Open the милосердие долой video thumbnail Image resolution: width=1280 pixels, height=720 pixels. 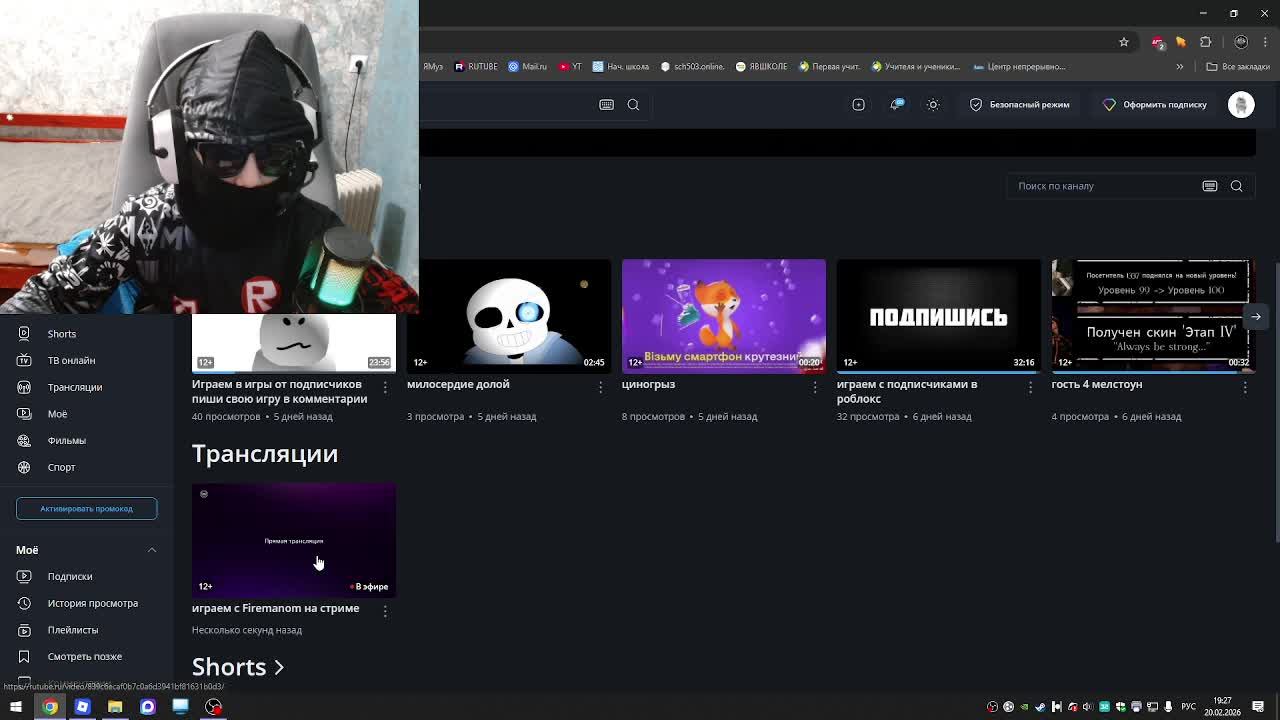click(509, 316)
